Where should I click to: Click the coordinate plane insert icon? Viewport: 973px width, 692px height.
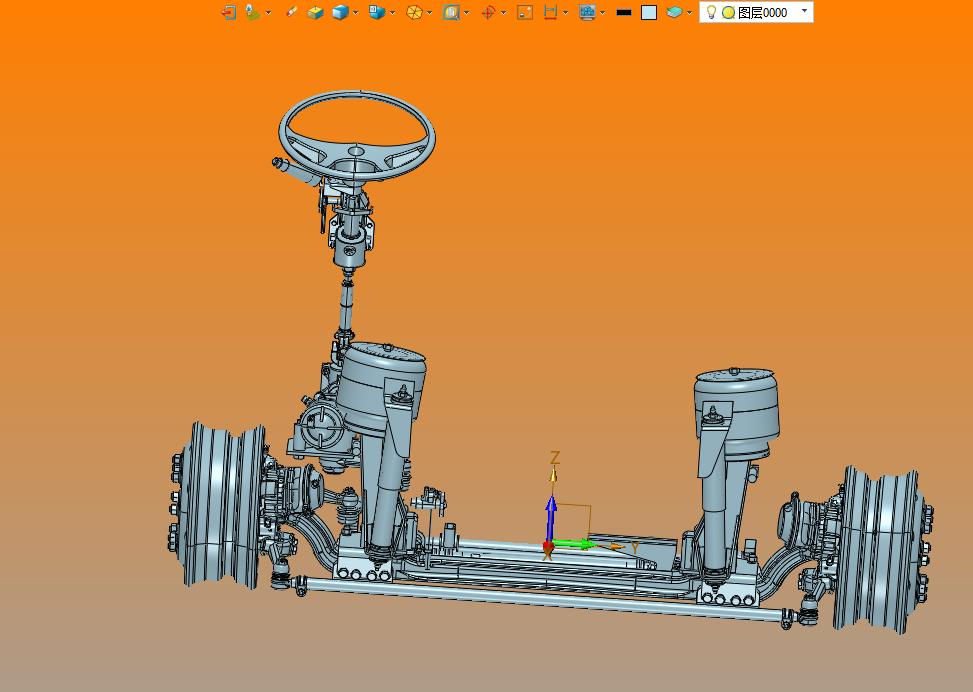(x=252, y=12)
